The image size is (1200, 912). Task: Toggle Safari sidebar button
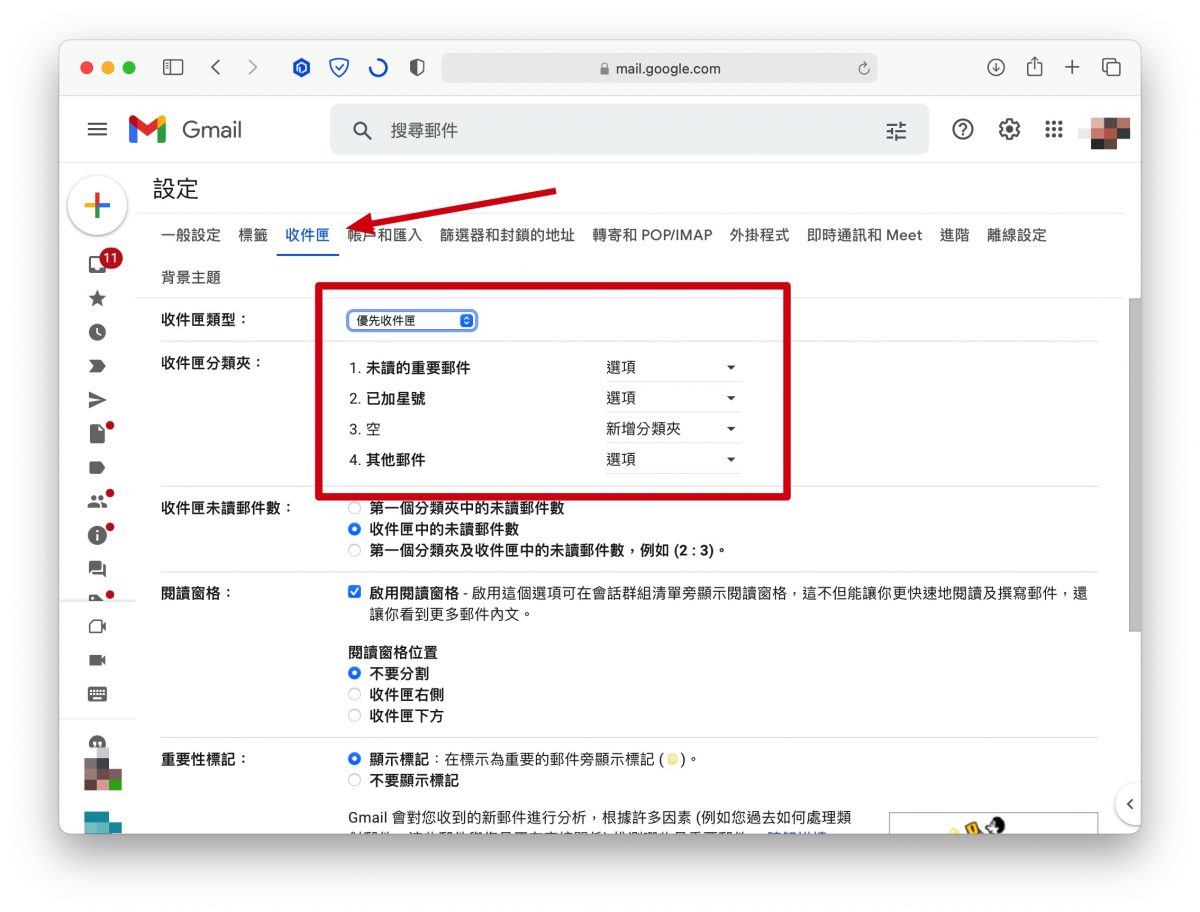pos(173,67)
